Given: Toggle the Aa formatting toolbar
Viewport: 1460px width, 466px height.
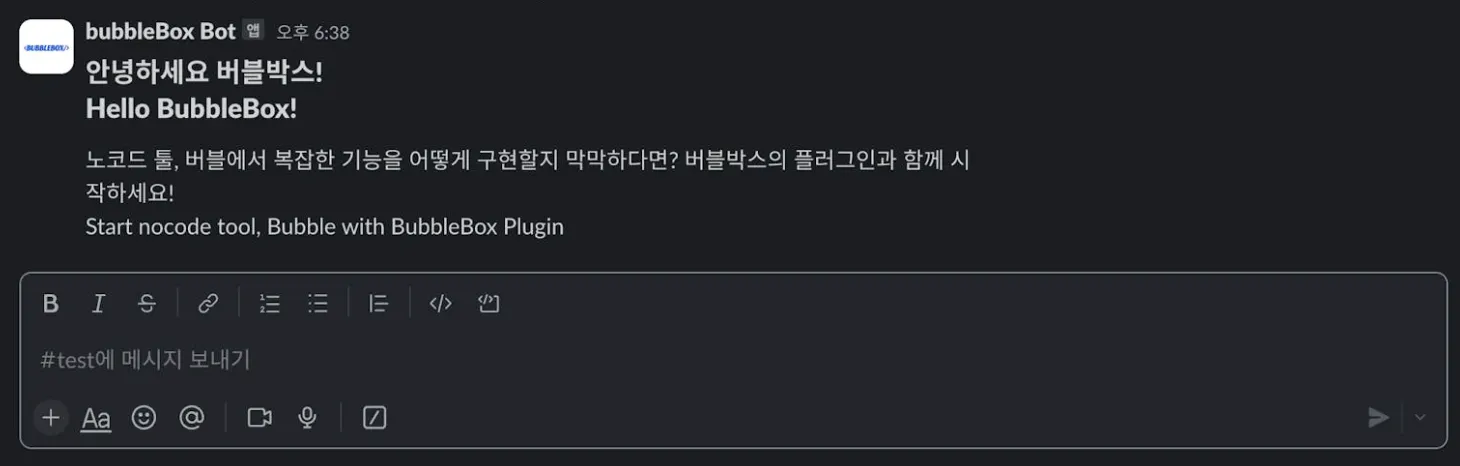Looking at the screenshot, I should 96,418.
